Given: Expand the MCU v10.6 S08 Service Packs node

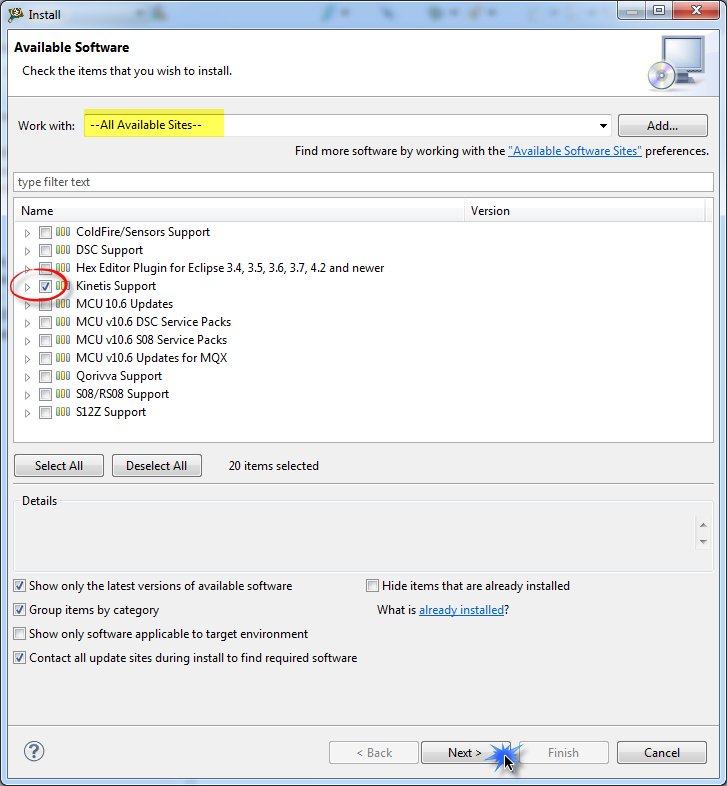Looking at the screenshot, I should pyautogui.click(x=28, y=341).
